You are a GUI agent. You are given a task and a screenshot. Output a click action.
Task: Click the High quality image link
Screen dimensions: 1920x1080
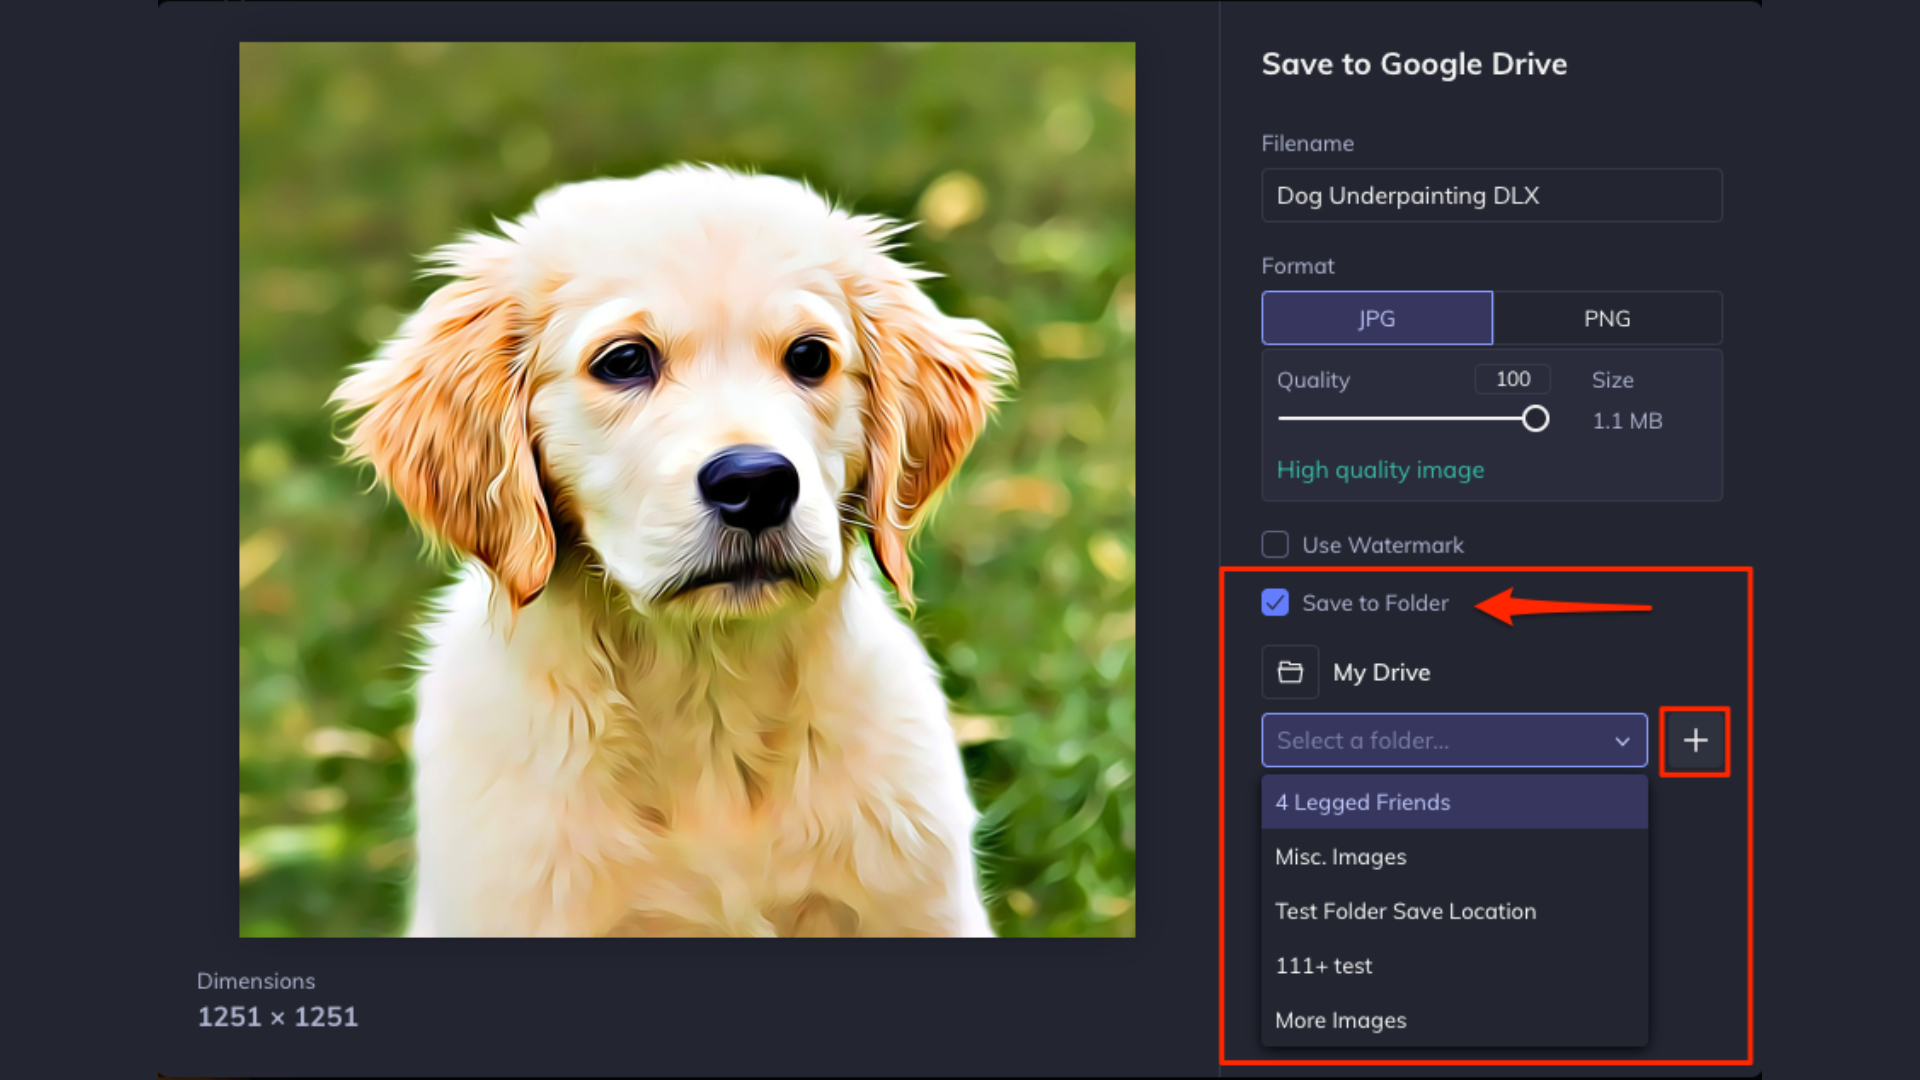[1380, 470]
